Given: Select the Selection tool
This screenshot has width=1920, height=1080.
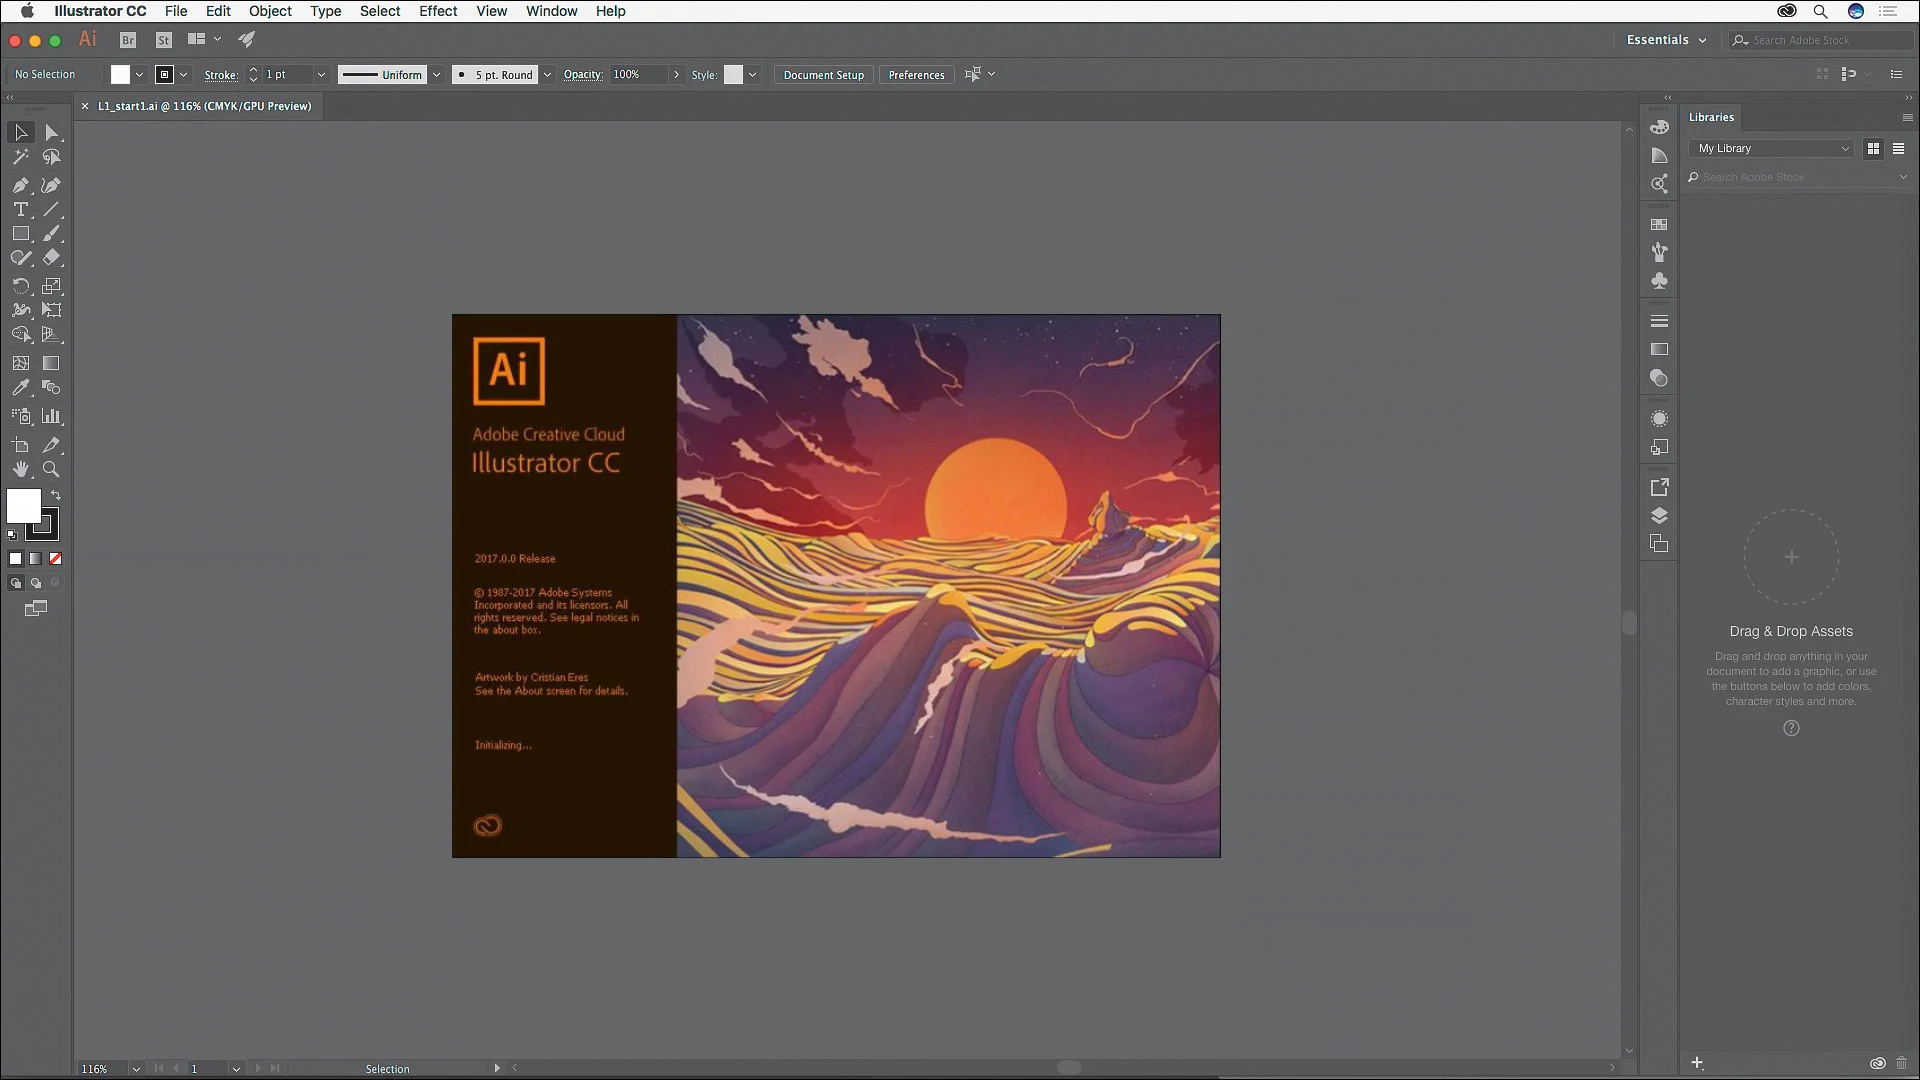Looking at the screenshot, I should point(20,133).
